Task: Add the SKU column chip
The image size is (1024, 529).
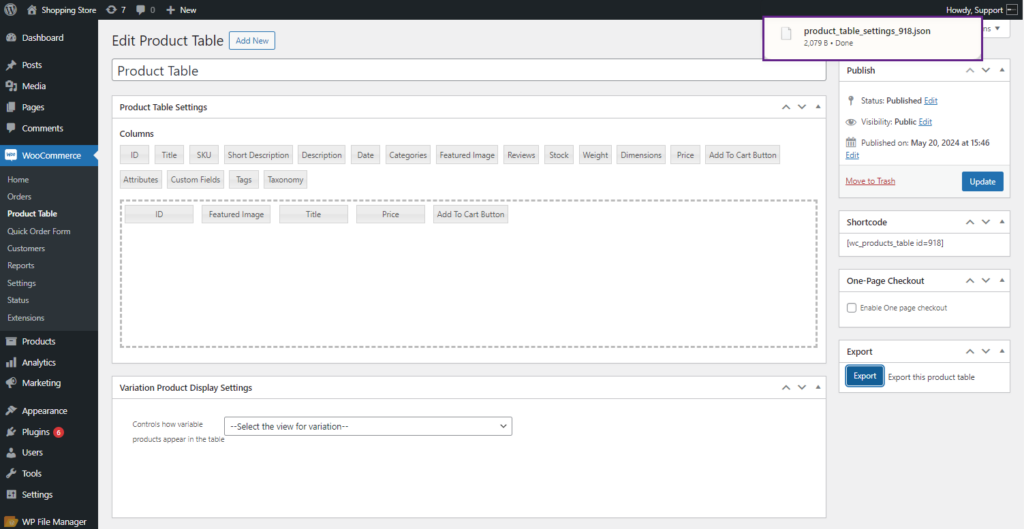Action: (x=204, y=155)
